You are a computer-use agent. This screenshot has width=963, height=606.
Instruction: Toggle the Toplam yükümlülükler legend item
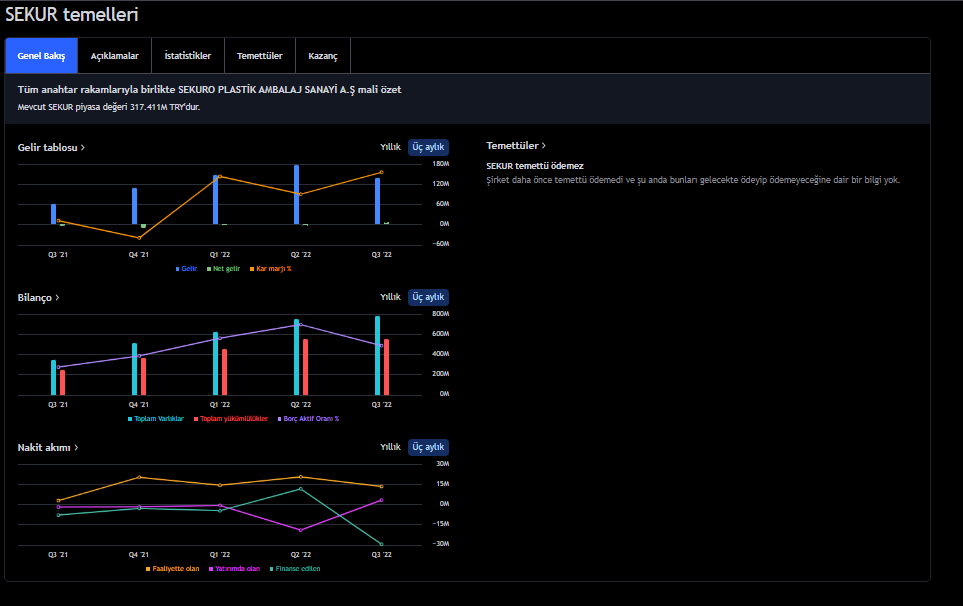pos(231,419)
